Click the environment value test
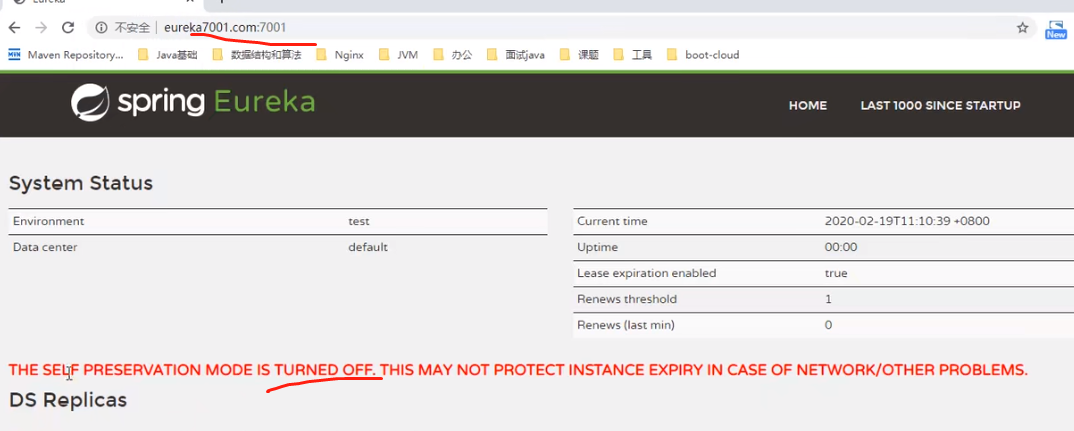This screenshot has width=1074, height=431. tap(359, 221)
